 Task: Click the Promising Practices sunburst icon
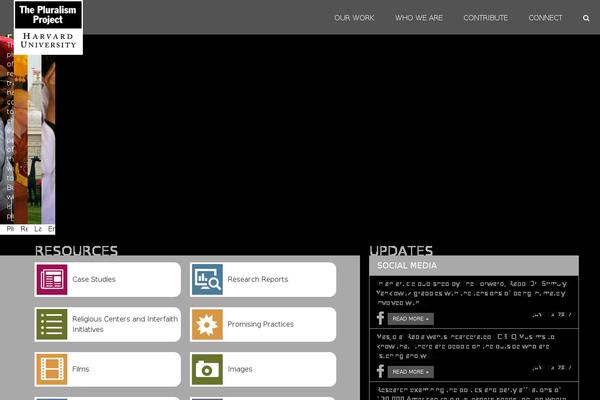[207, 324]
